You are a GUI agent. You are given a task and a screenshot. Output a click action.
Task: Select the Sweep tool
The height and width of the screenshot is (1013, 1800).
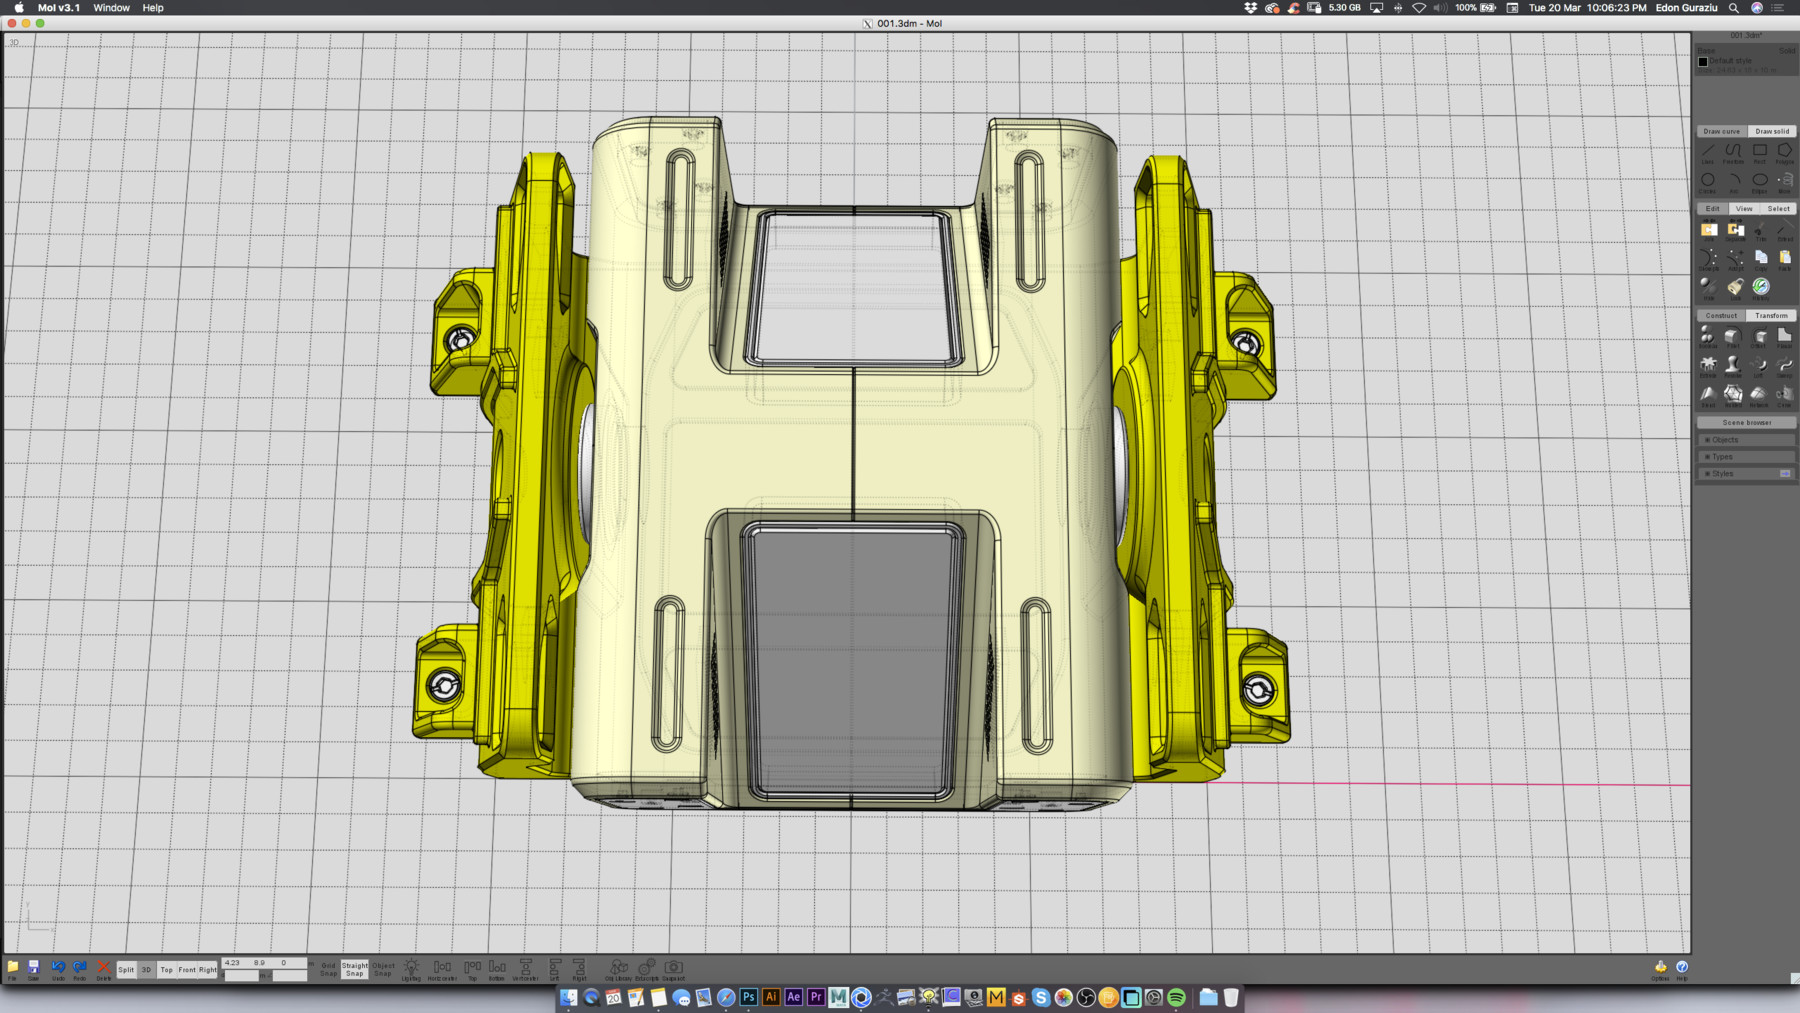click(1783, 366)
